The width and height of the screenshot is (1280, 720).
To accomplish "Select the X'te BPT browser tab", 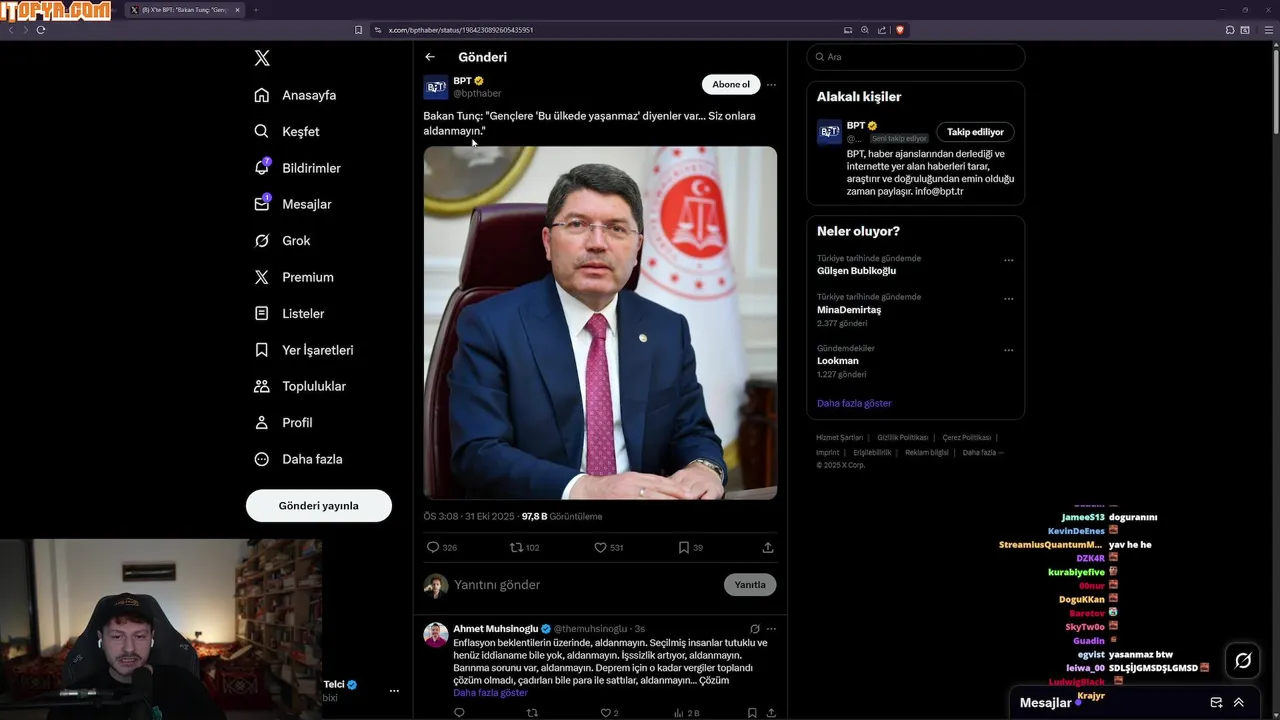I will 186,10.
